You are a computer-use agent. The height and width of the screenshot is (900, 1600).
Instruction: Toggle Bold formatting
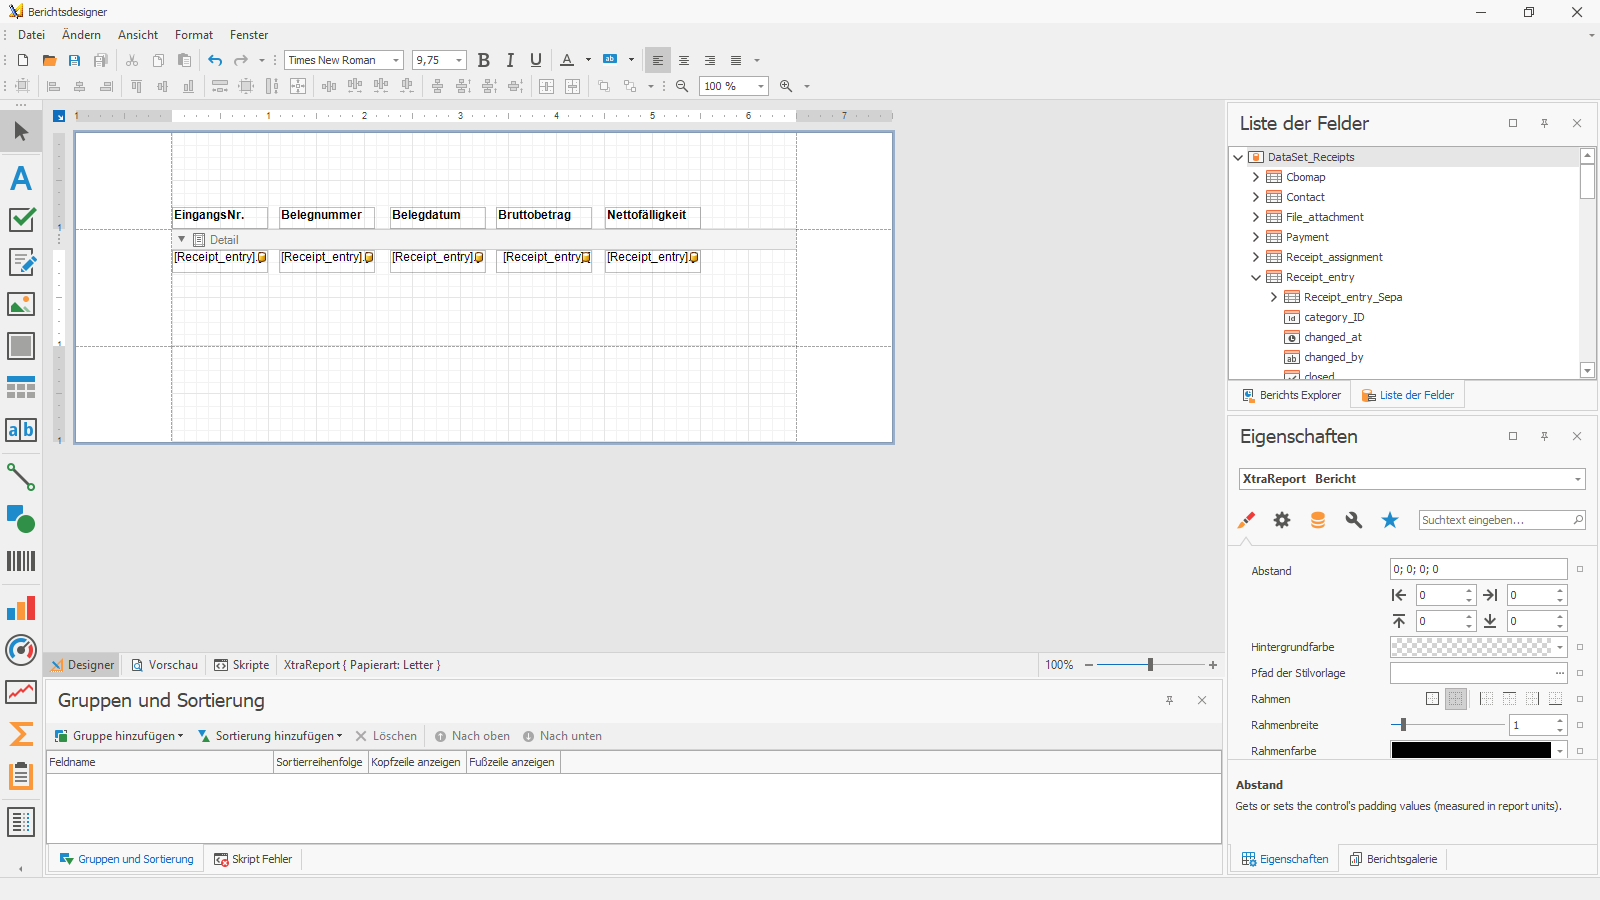[x=484, y=60]
